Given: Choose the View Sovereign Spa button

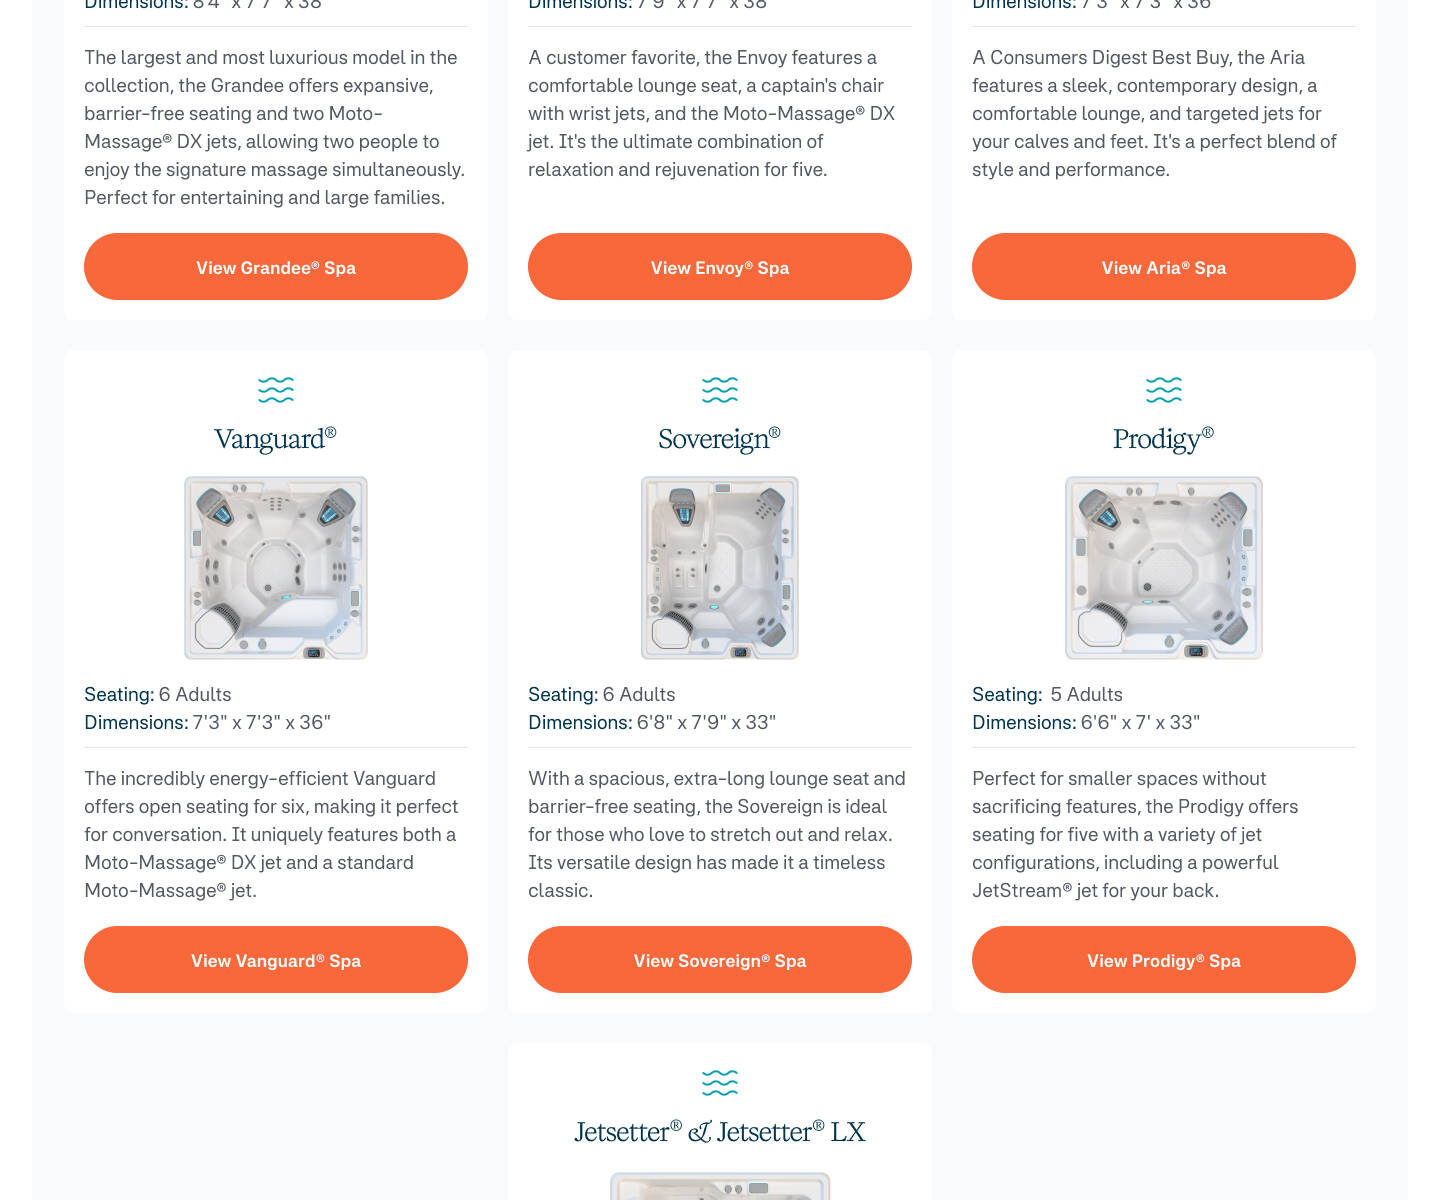Looking at the screenshot, I should pos(720,960).
